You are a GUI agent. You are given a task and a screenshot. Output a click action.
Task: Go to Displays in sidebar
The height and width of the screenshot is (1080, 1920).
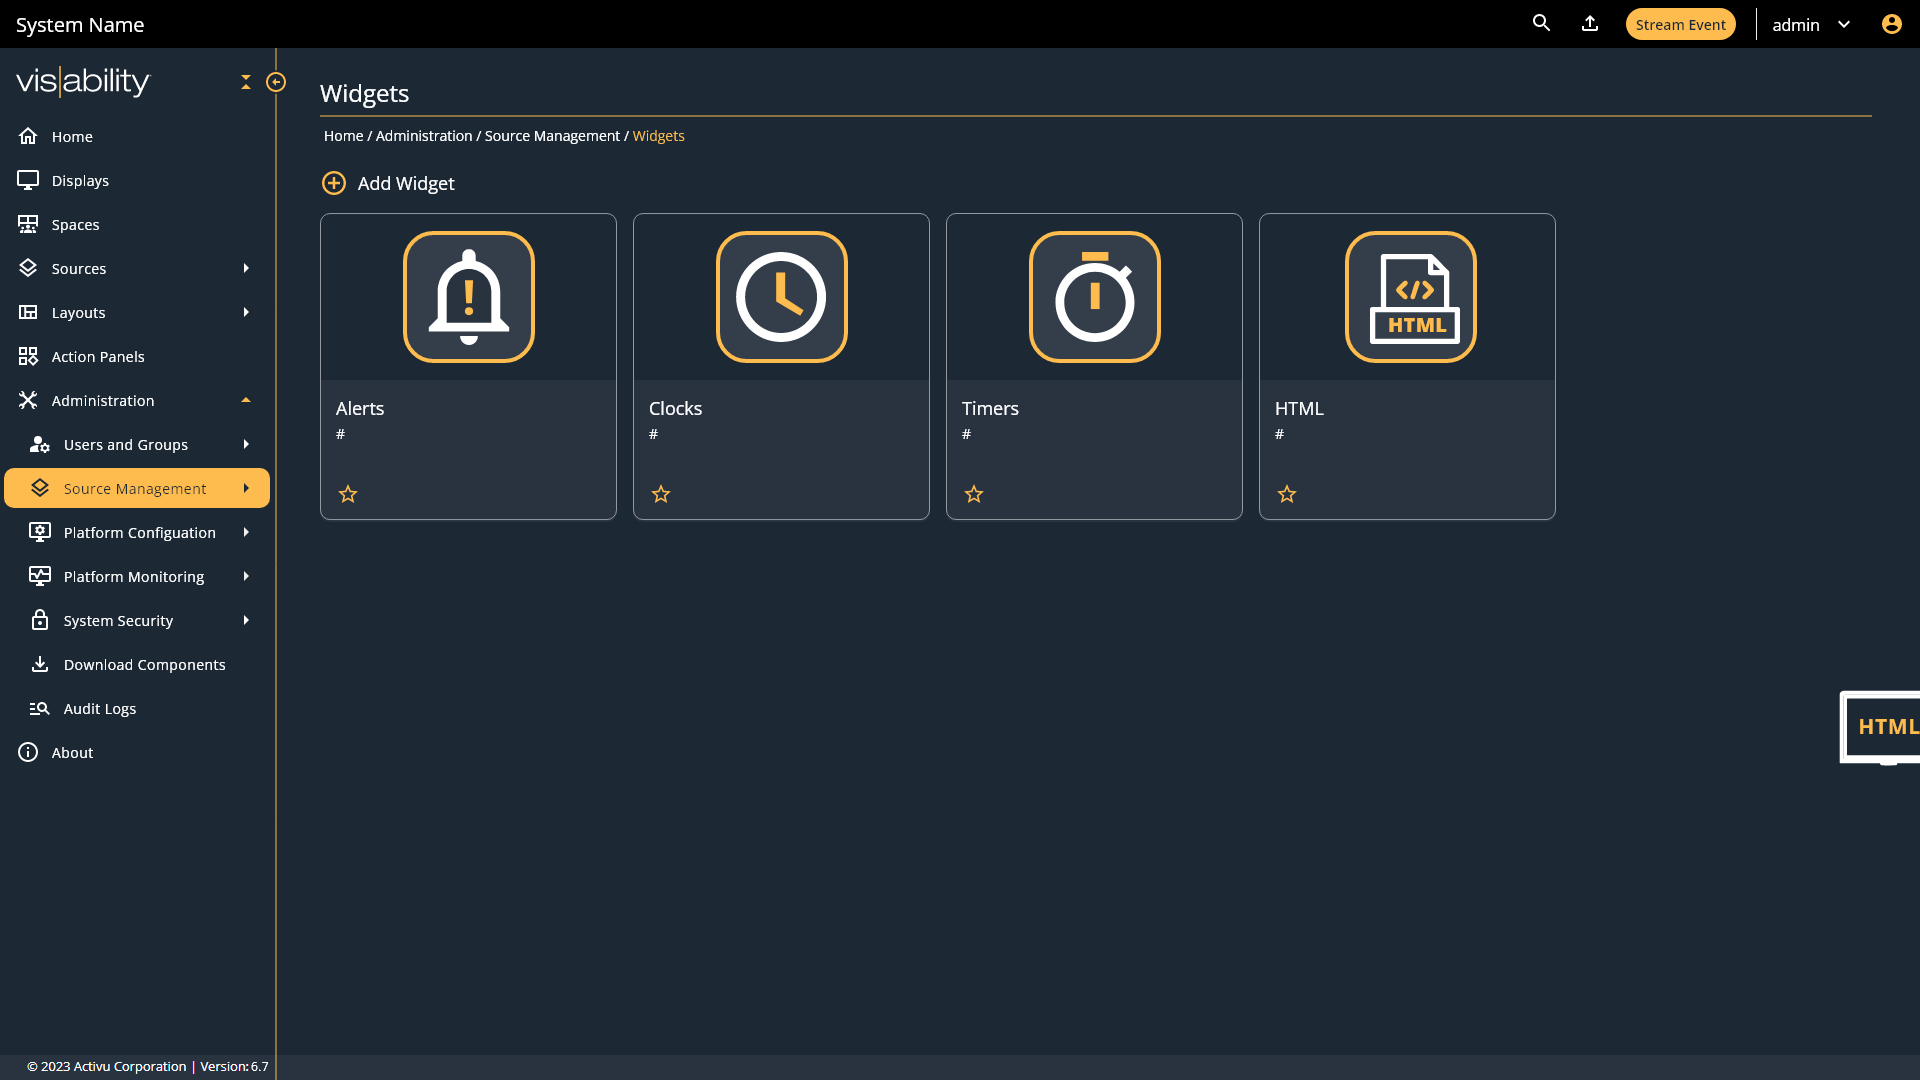[80, 181]
